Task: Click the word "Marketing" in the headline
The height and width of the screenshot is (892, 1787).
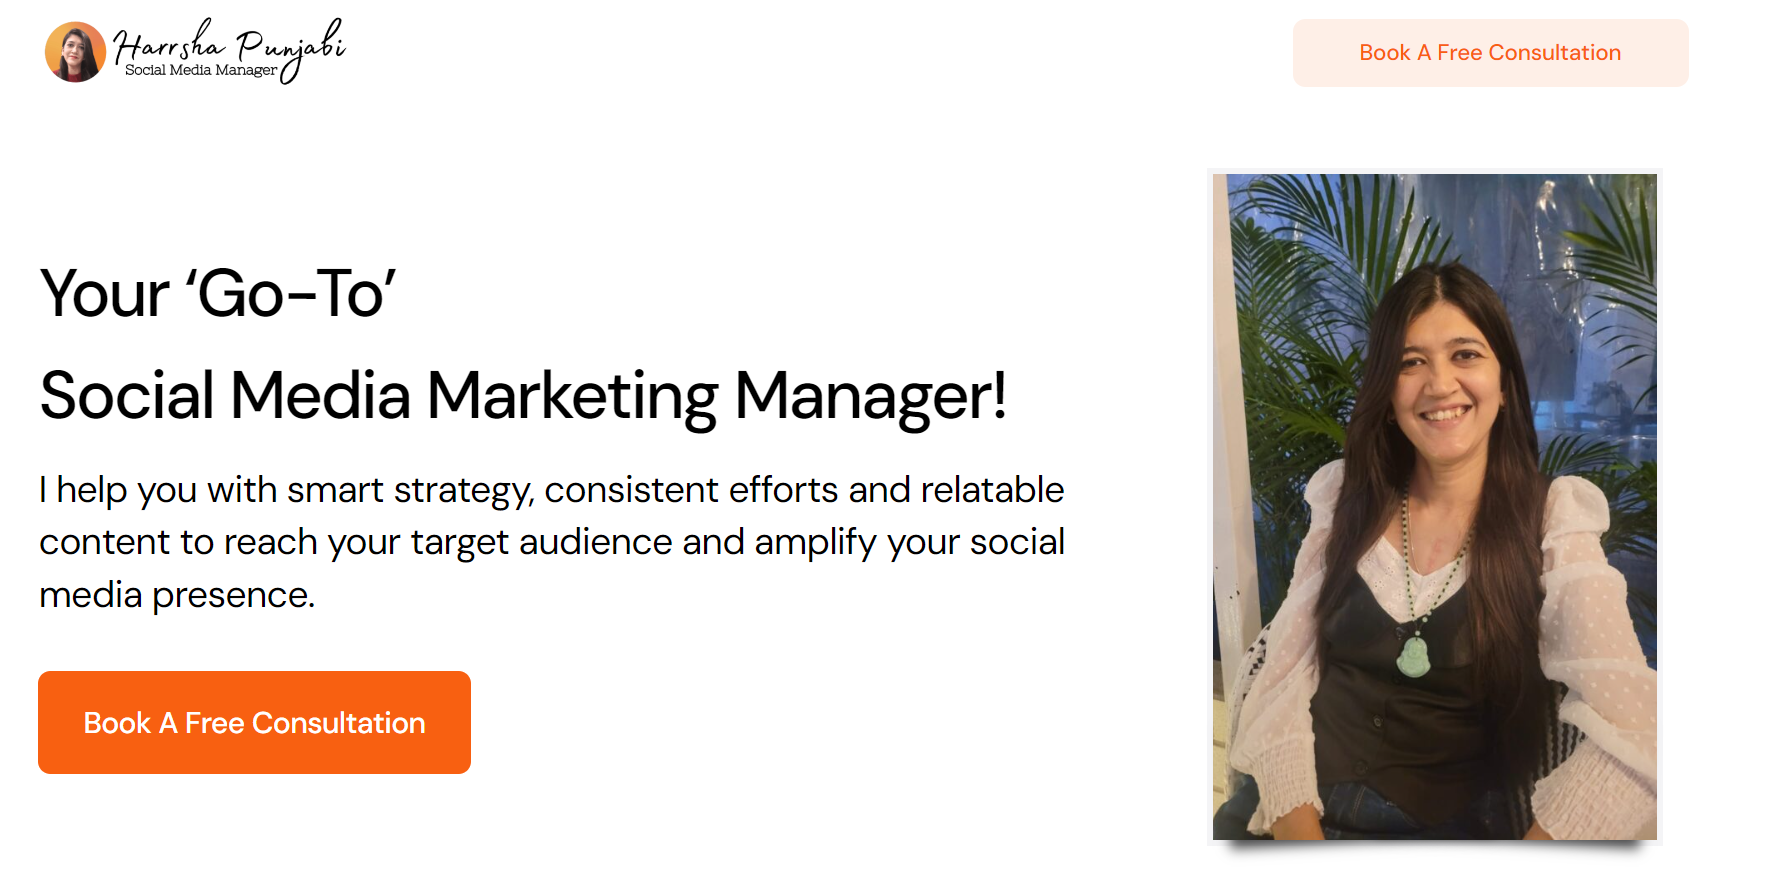Action: coord(572,396)
